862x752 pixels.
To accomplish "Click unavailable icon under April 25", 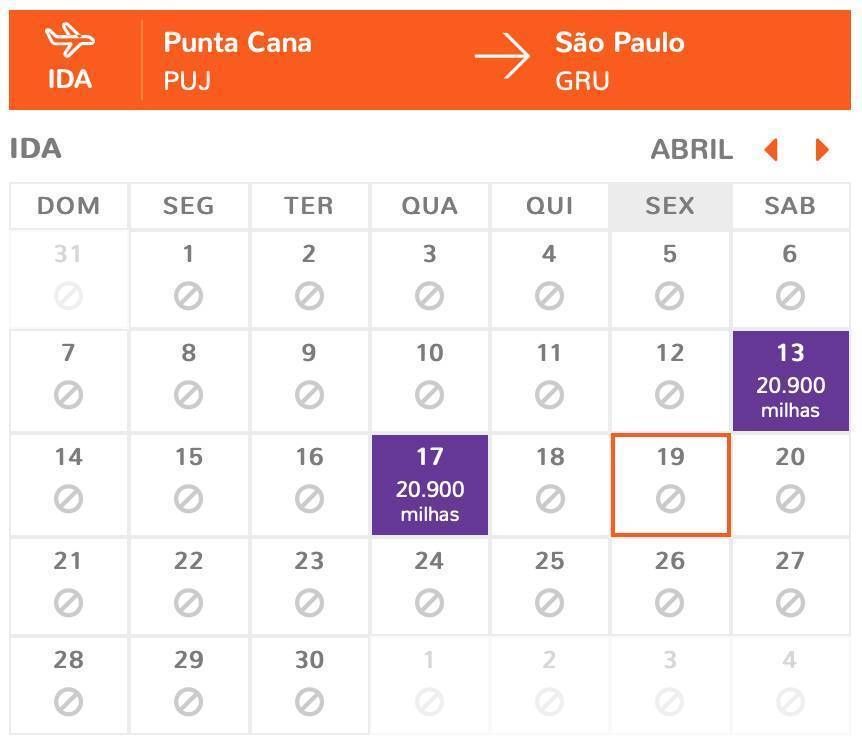I will (x=550, y=603).
